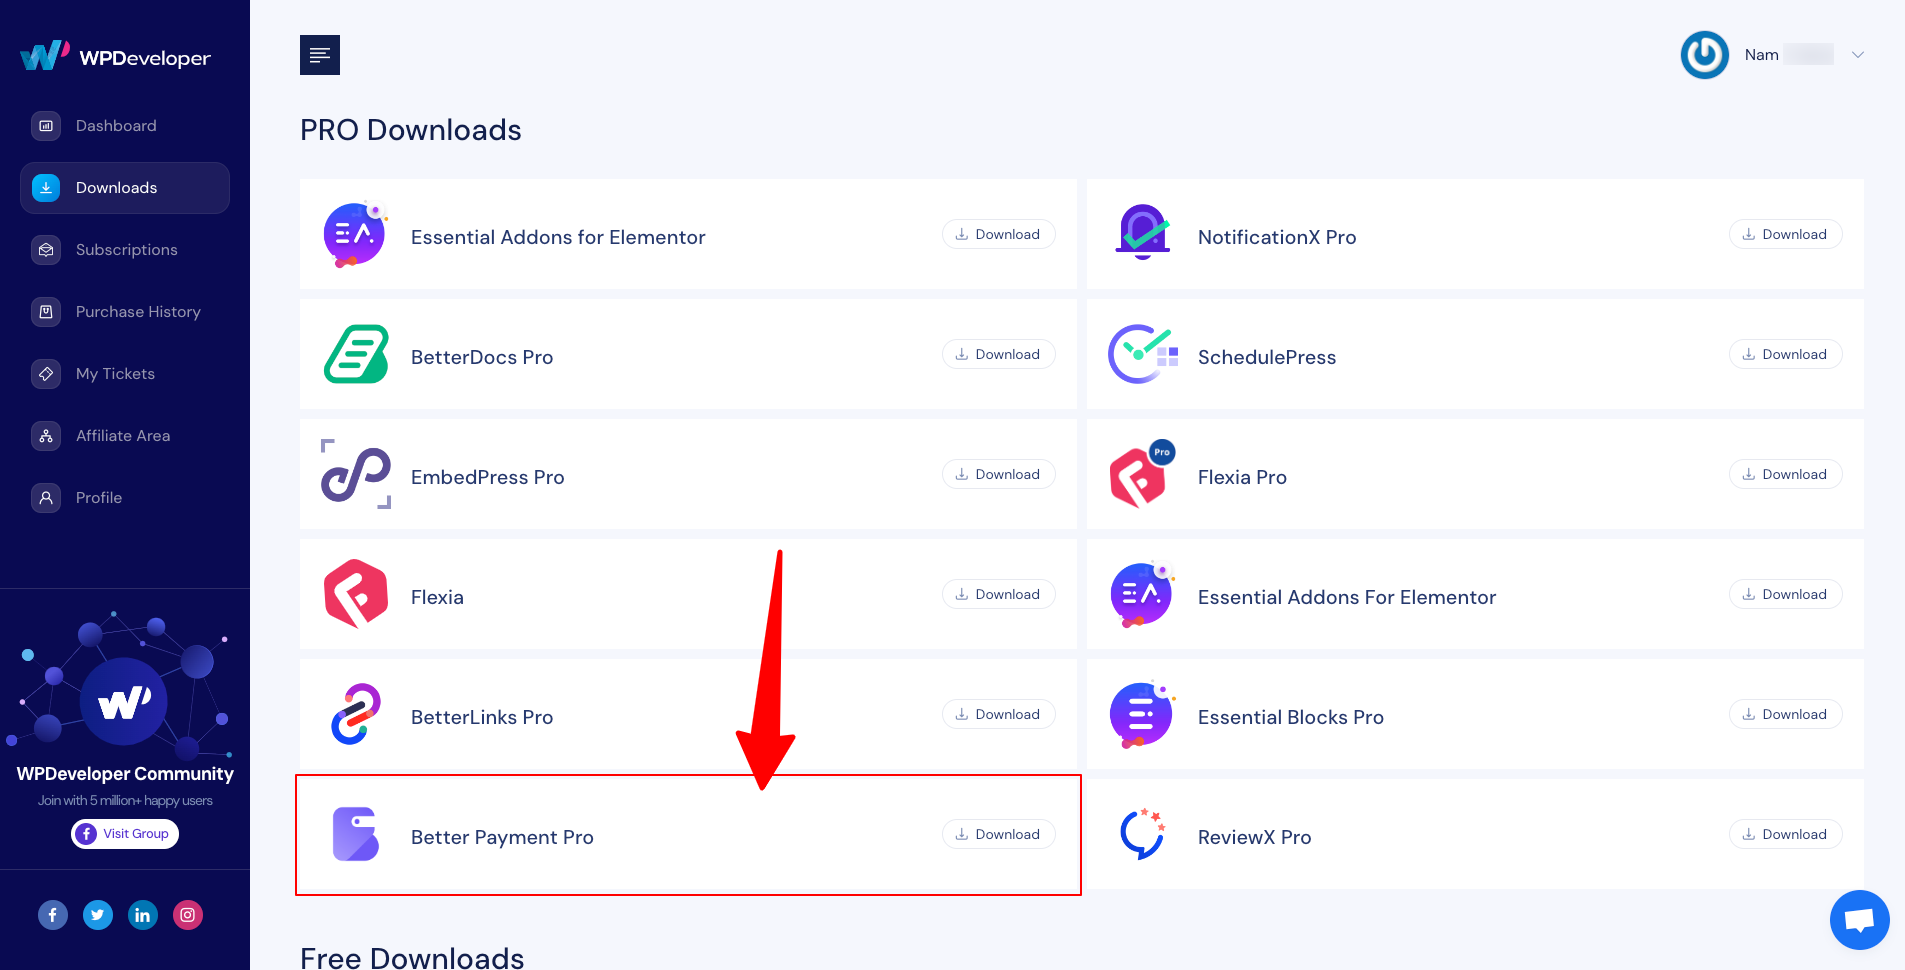This screenshot has width=1905, height=970.
Task: Click the Facebook icon in the sidebar footer
Action: (52, 914)
